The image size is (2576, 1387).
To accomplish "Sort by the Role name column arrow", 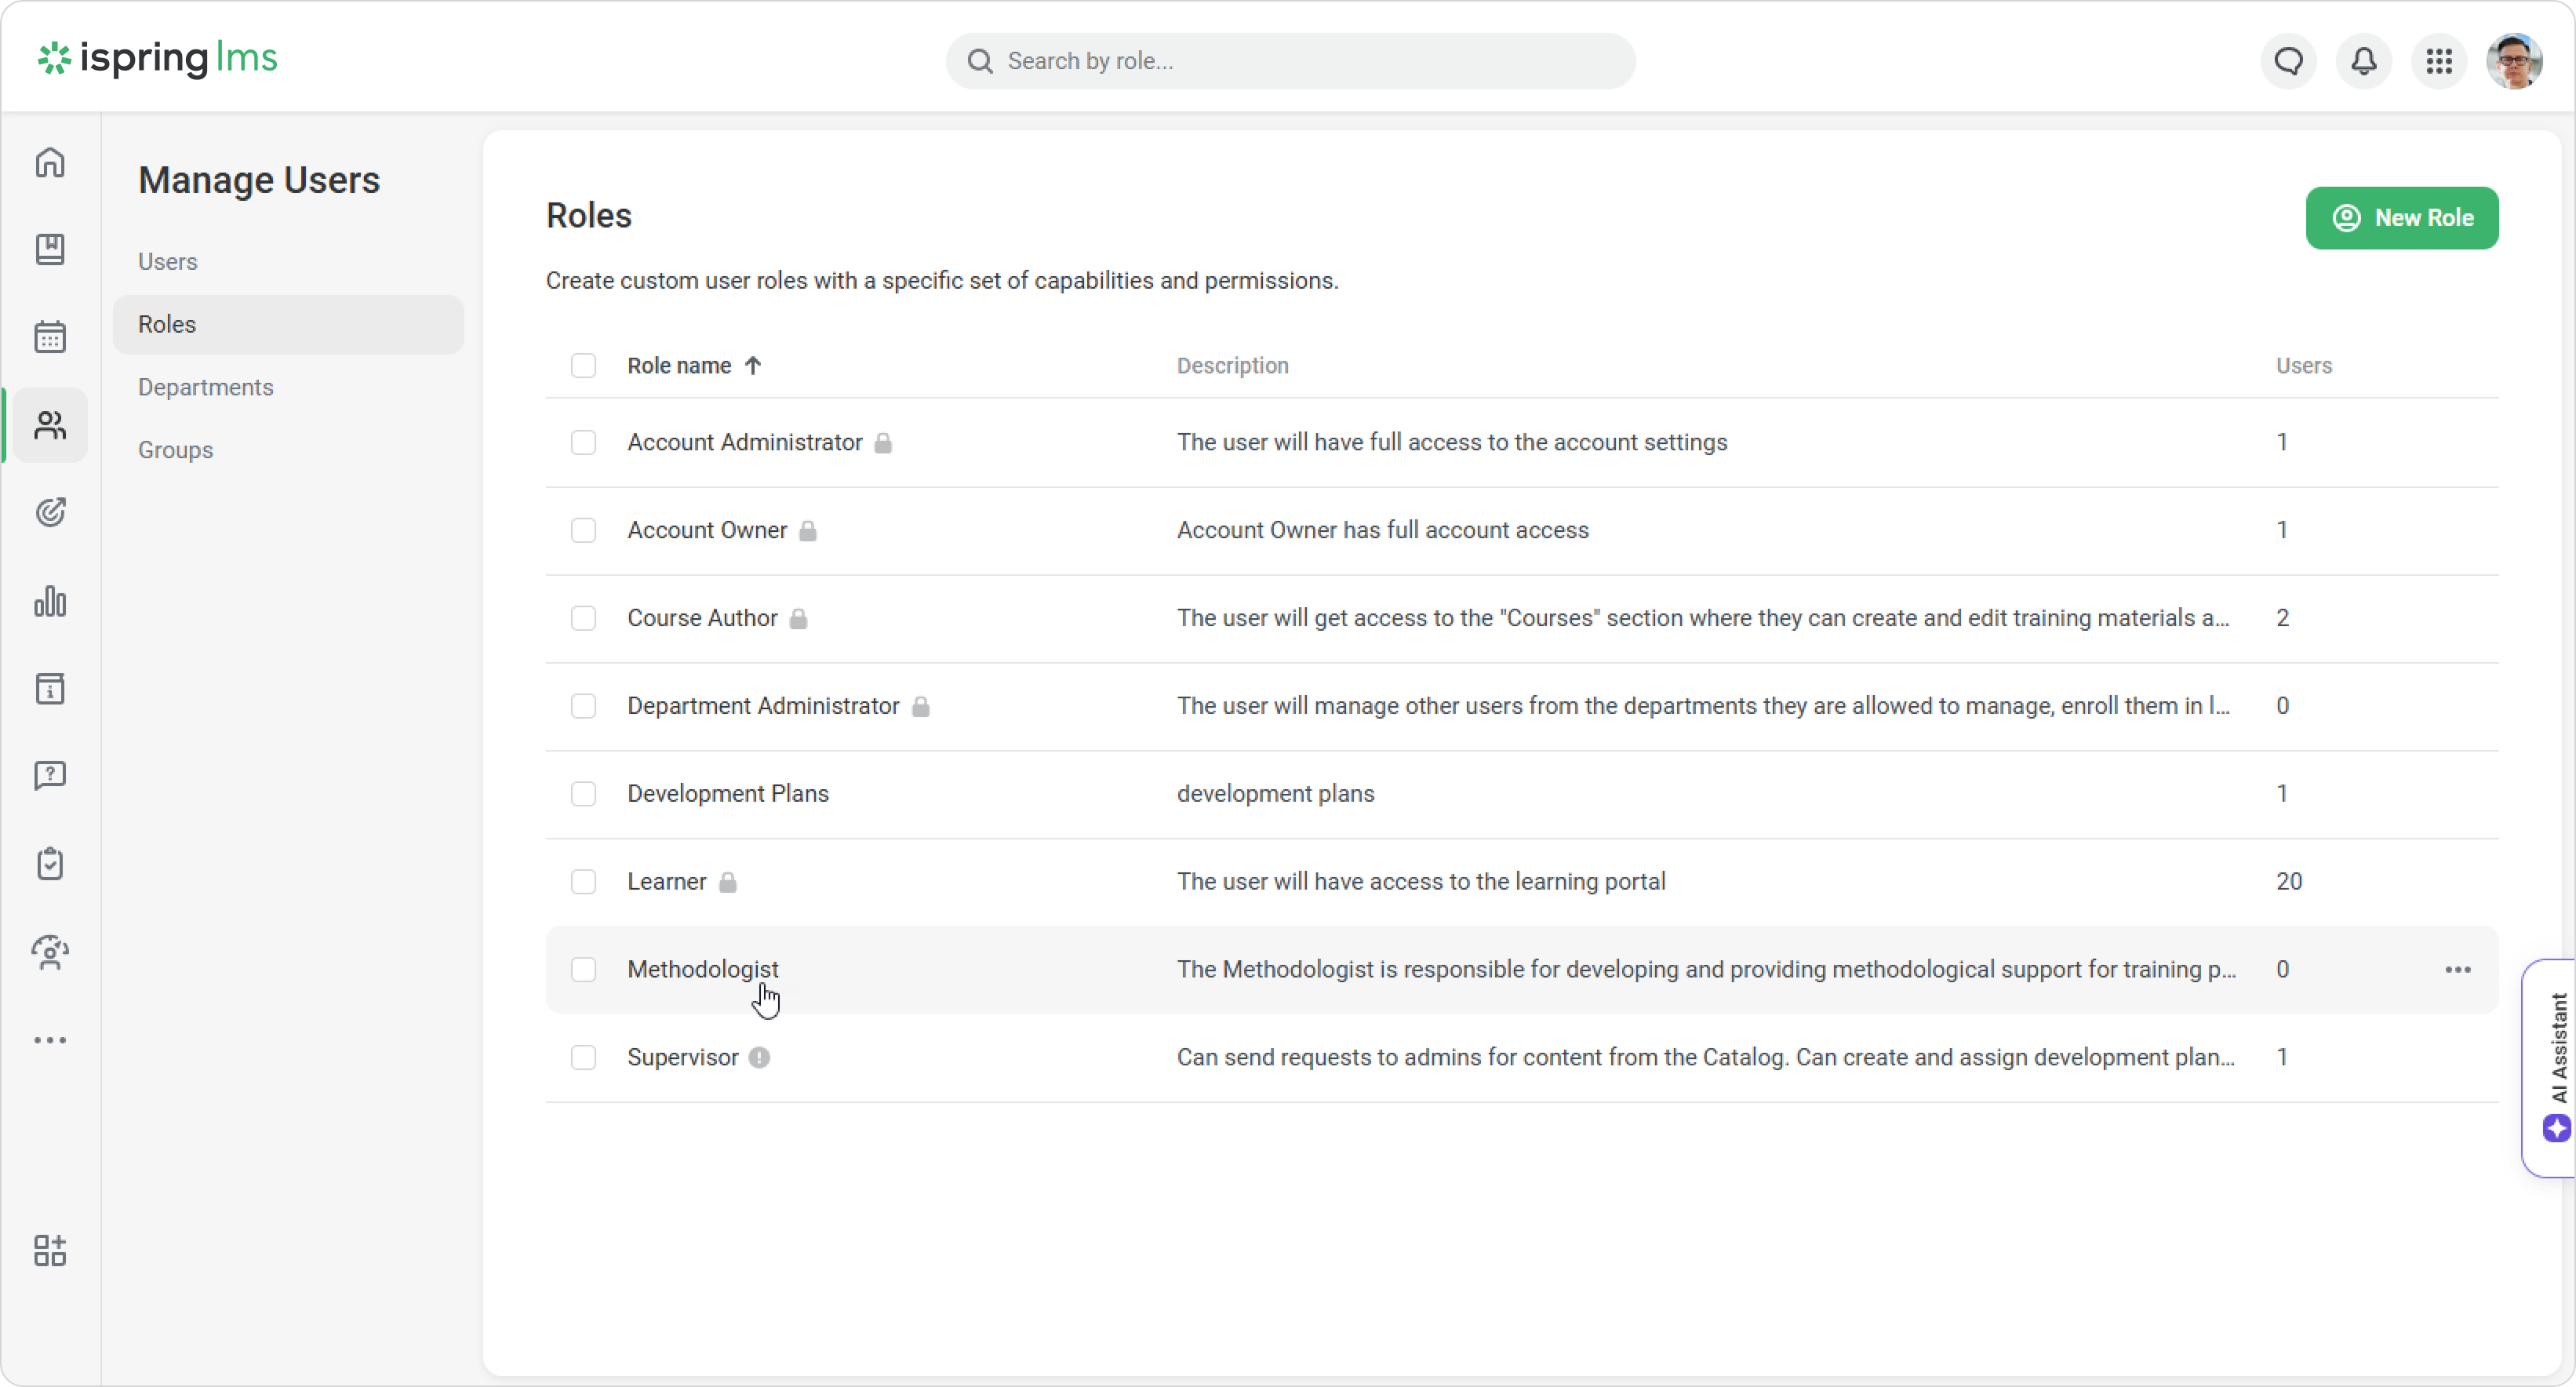I will (x=753, y=366).
